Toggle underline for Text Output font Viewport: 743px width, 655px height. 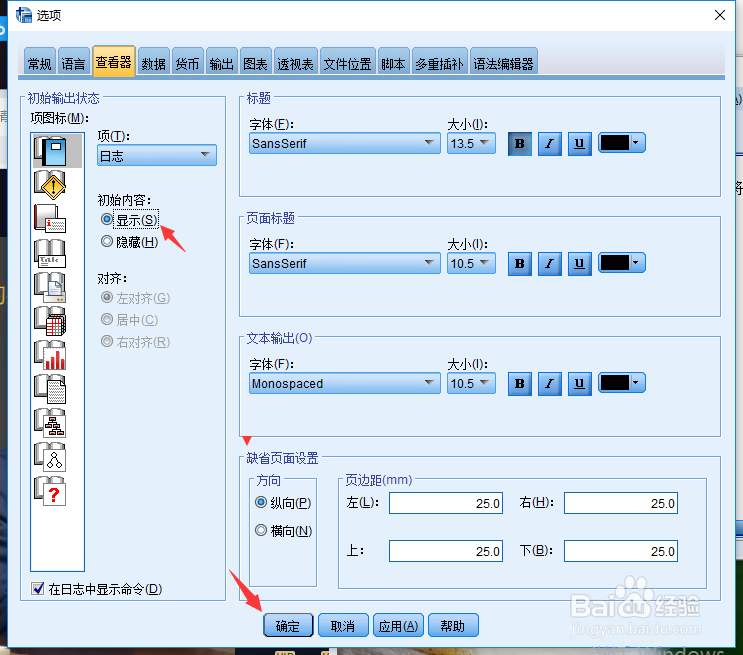579,383
